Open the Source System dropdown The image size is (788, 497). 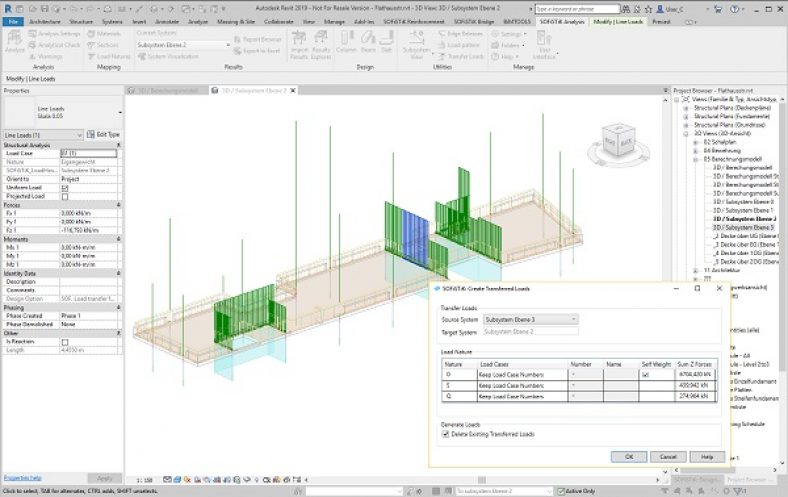point(530,319)
